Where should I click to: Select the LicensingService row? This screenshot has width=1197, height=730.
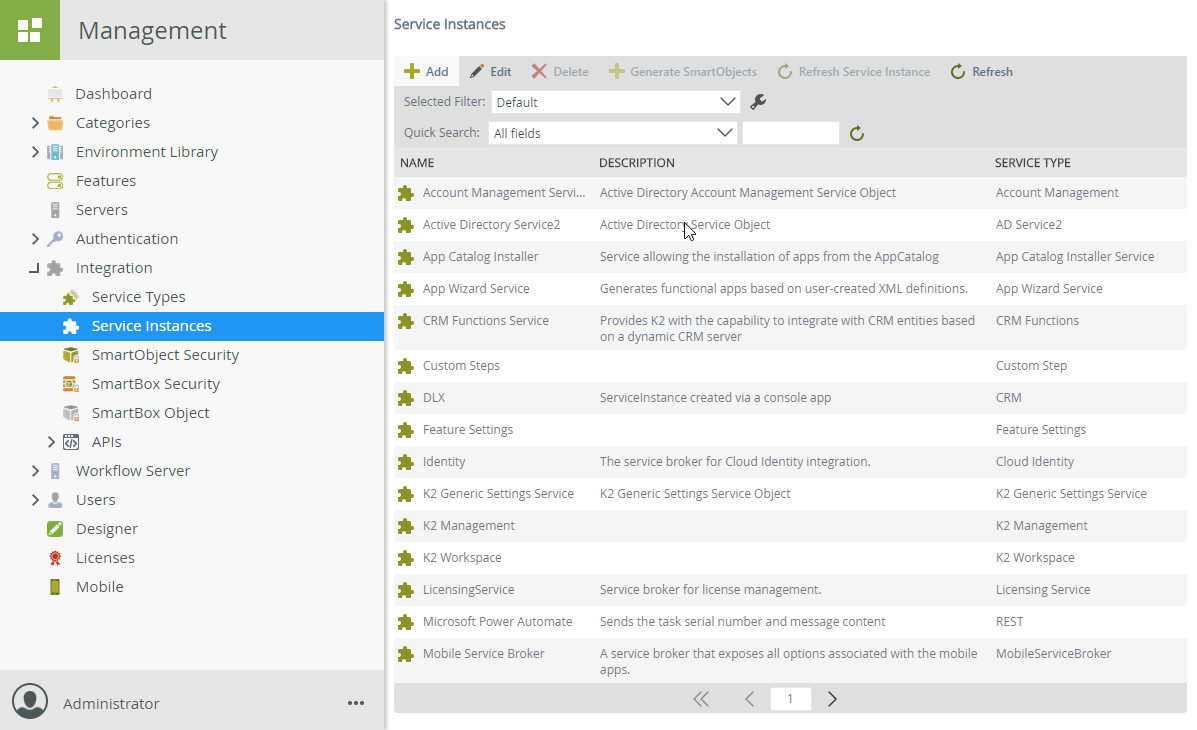pyautogui.click(x=790, y=589)
